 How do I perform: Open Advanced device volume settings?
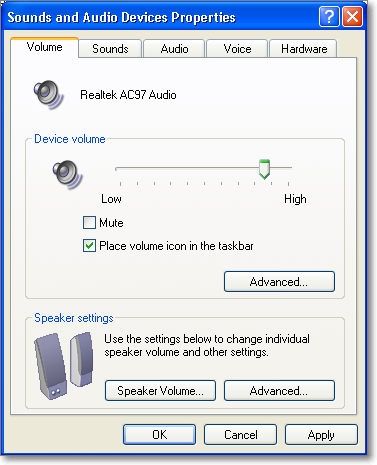pyautogui.click(x=279, y=282)
